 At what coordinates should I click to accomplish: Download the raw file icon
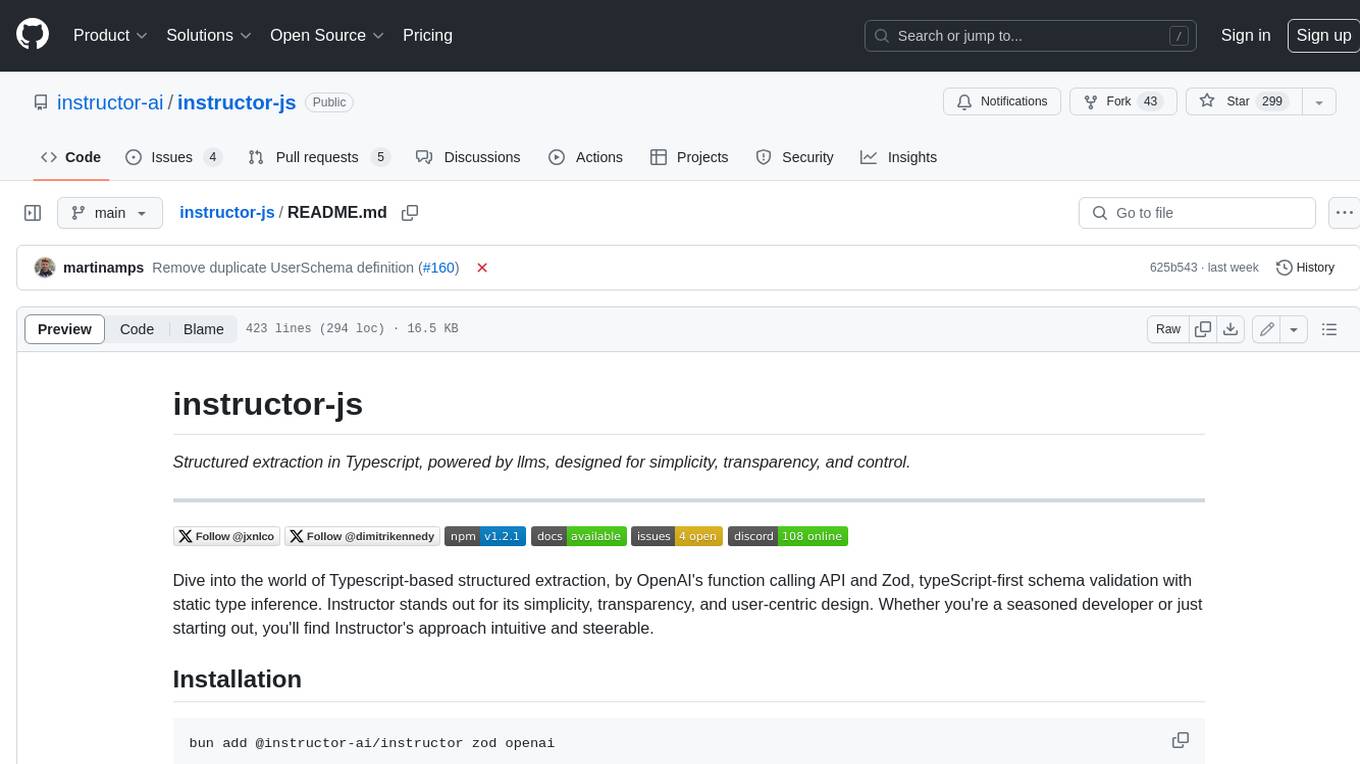pyautogui.click(x=1231, y=329)
